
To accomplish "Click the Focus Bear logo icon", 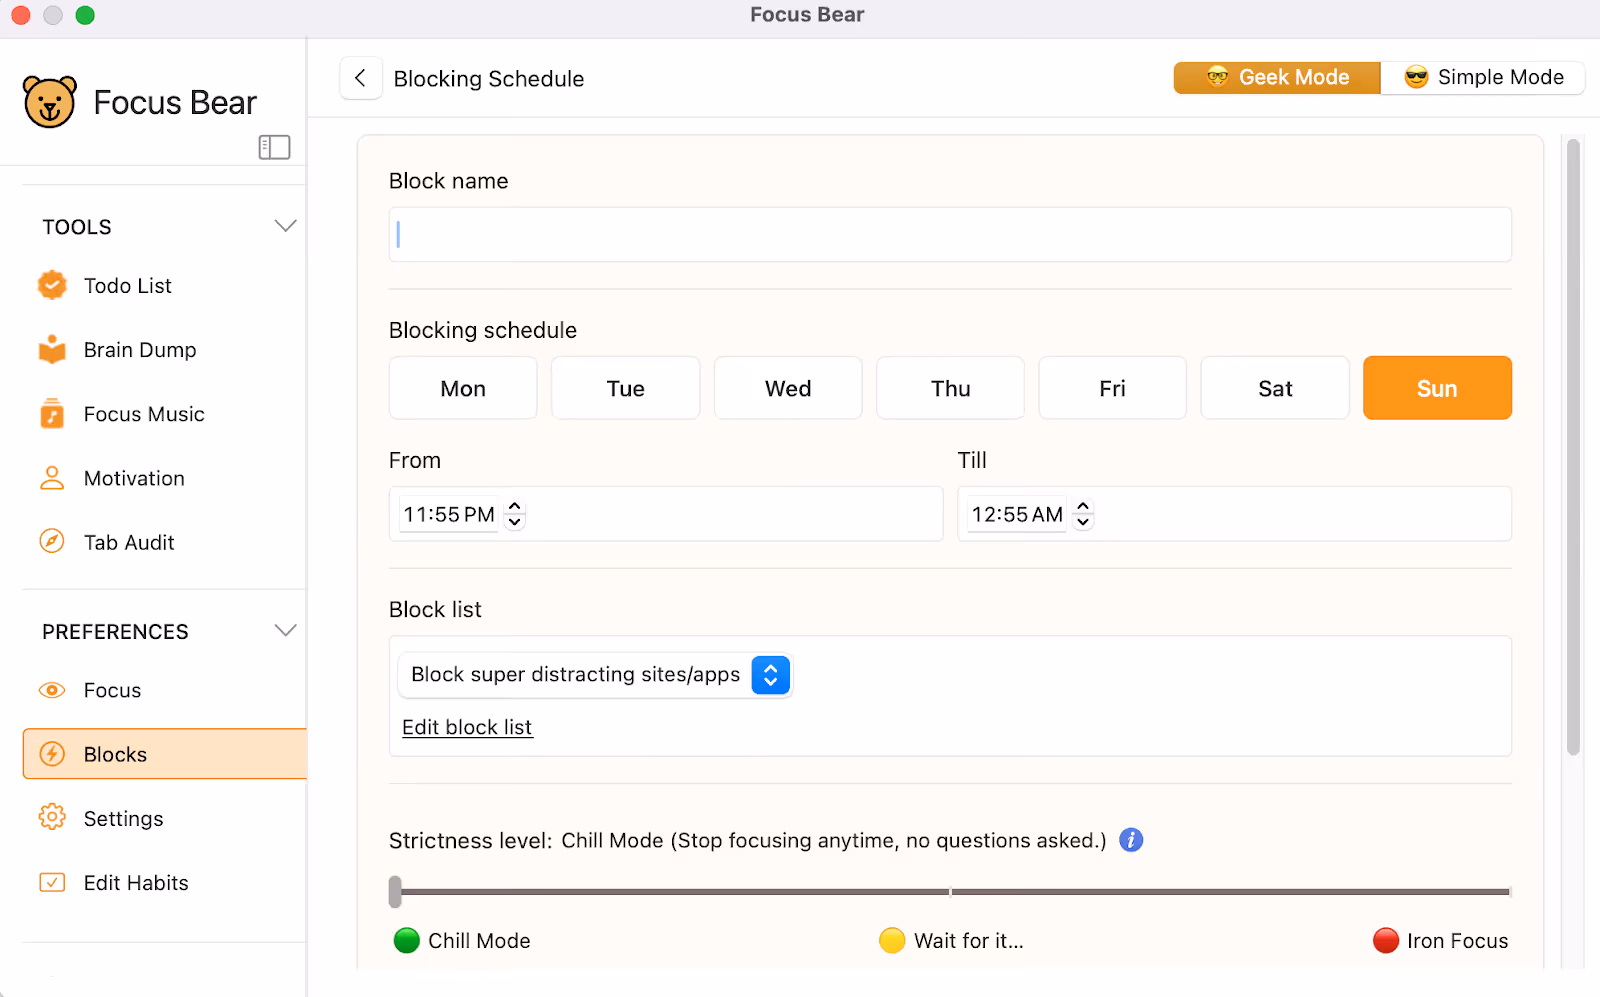I will coord(49,102).
